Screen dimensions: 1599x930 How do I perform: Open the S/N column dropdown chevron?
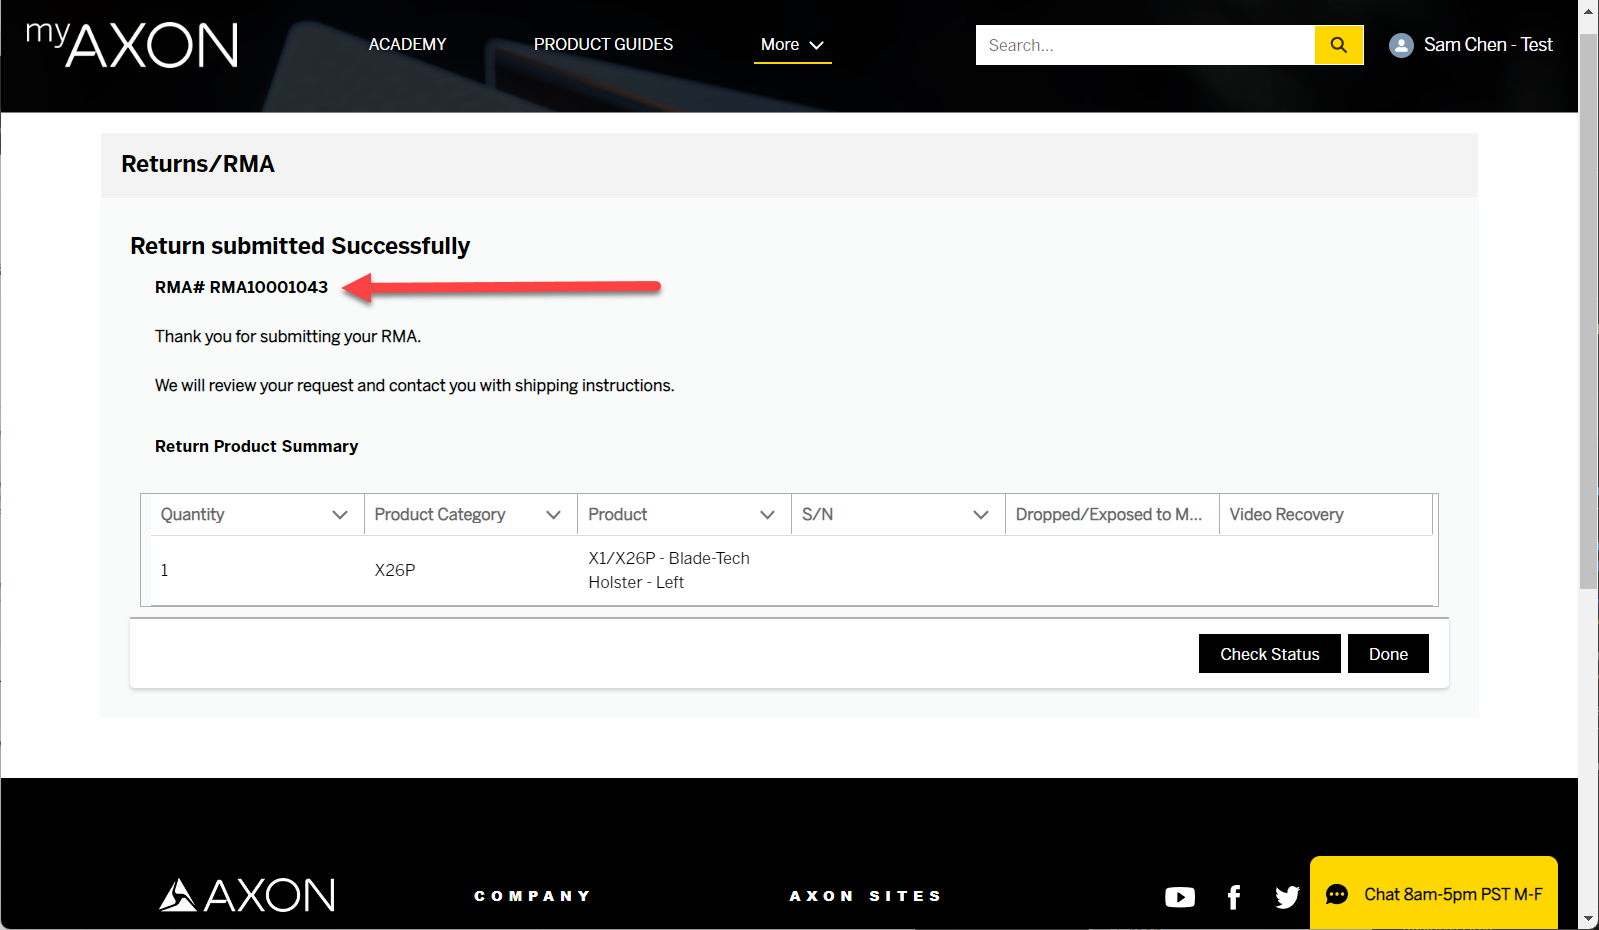981,515
